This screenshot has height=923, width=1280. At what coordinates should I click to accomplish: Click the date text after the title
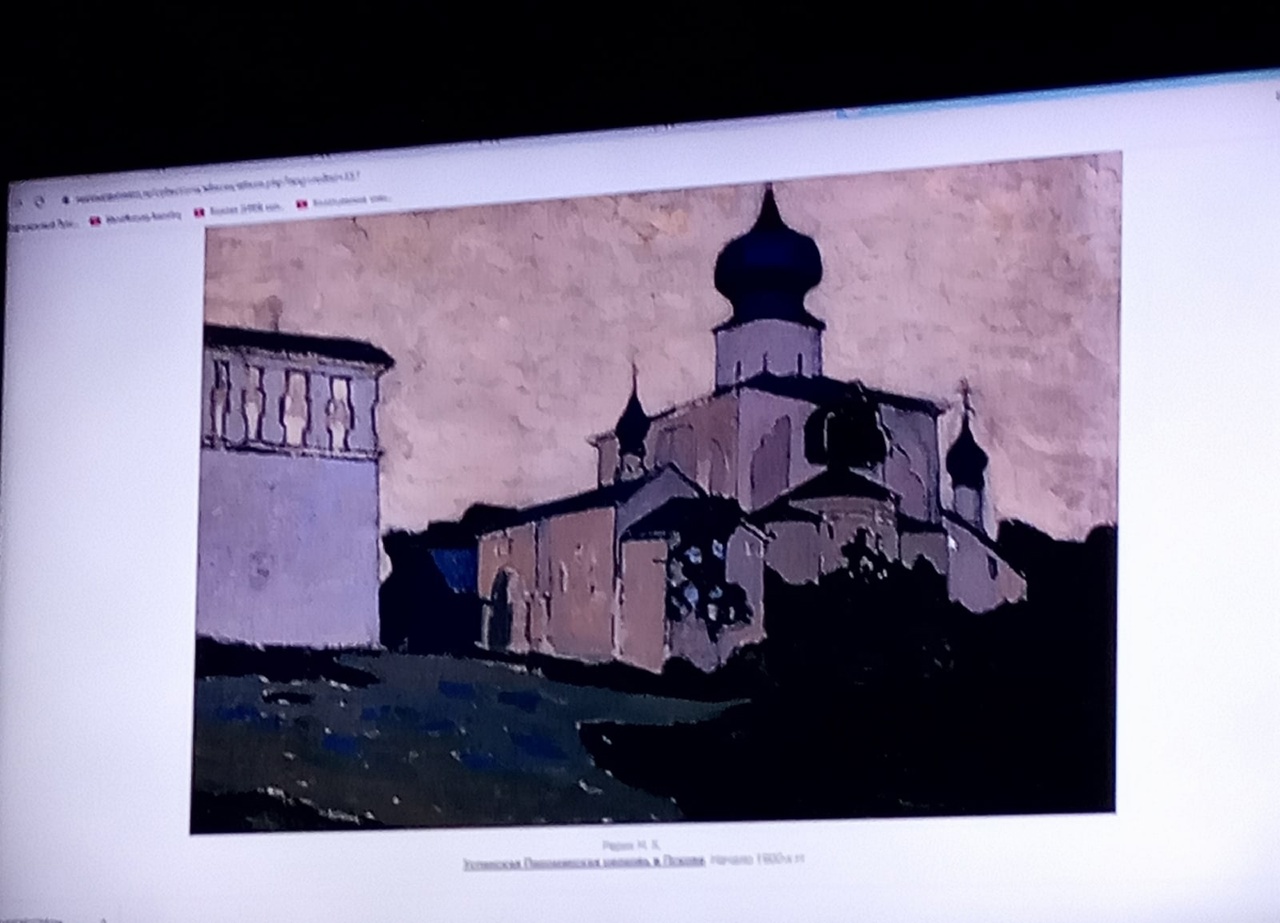pyautogui.click(x=757, y=859)
